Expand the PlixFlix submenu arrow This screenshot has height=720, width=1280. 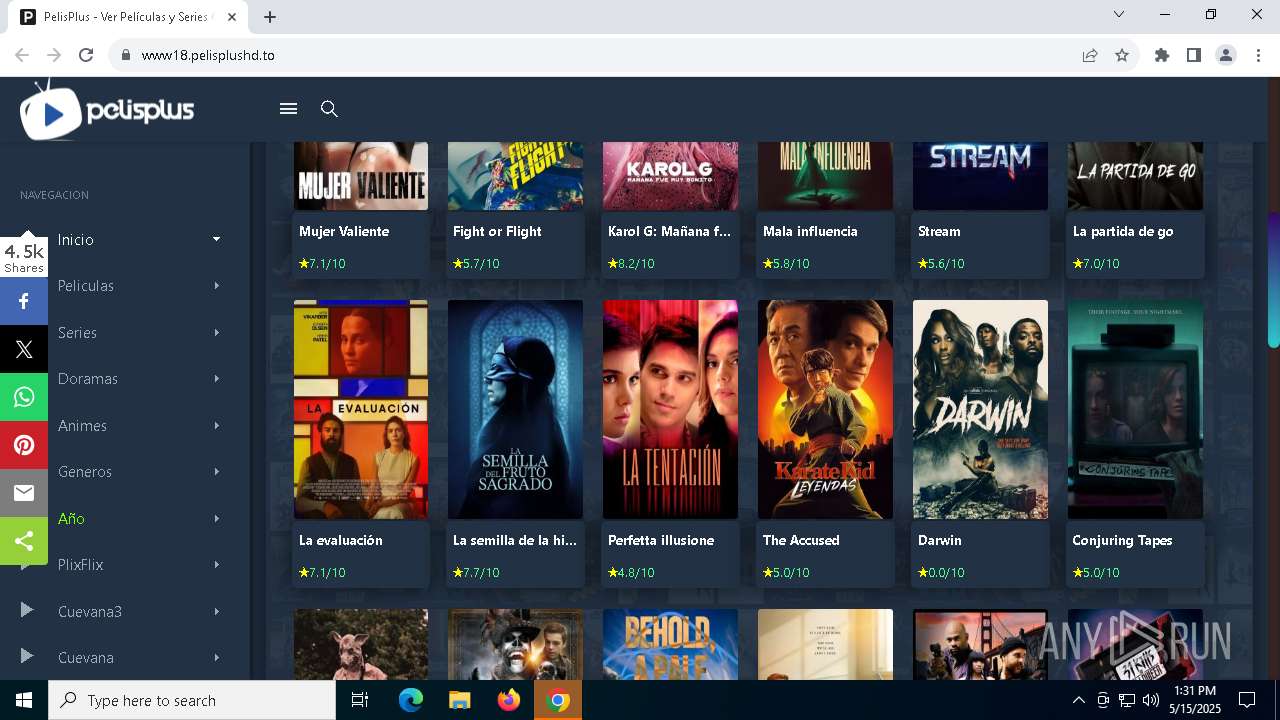(x=216, y=565)
